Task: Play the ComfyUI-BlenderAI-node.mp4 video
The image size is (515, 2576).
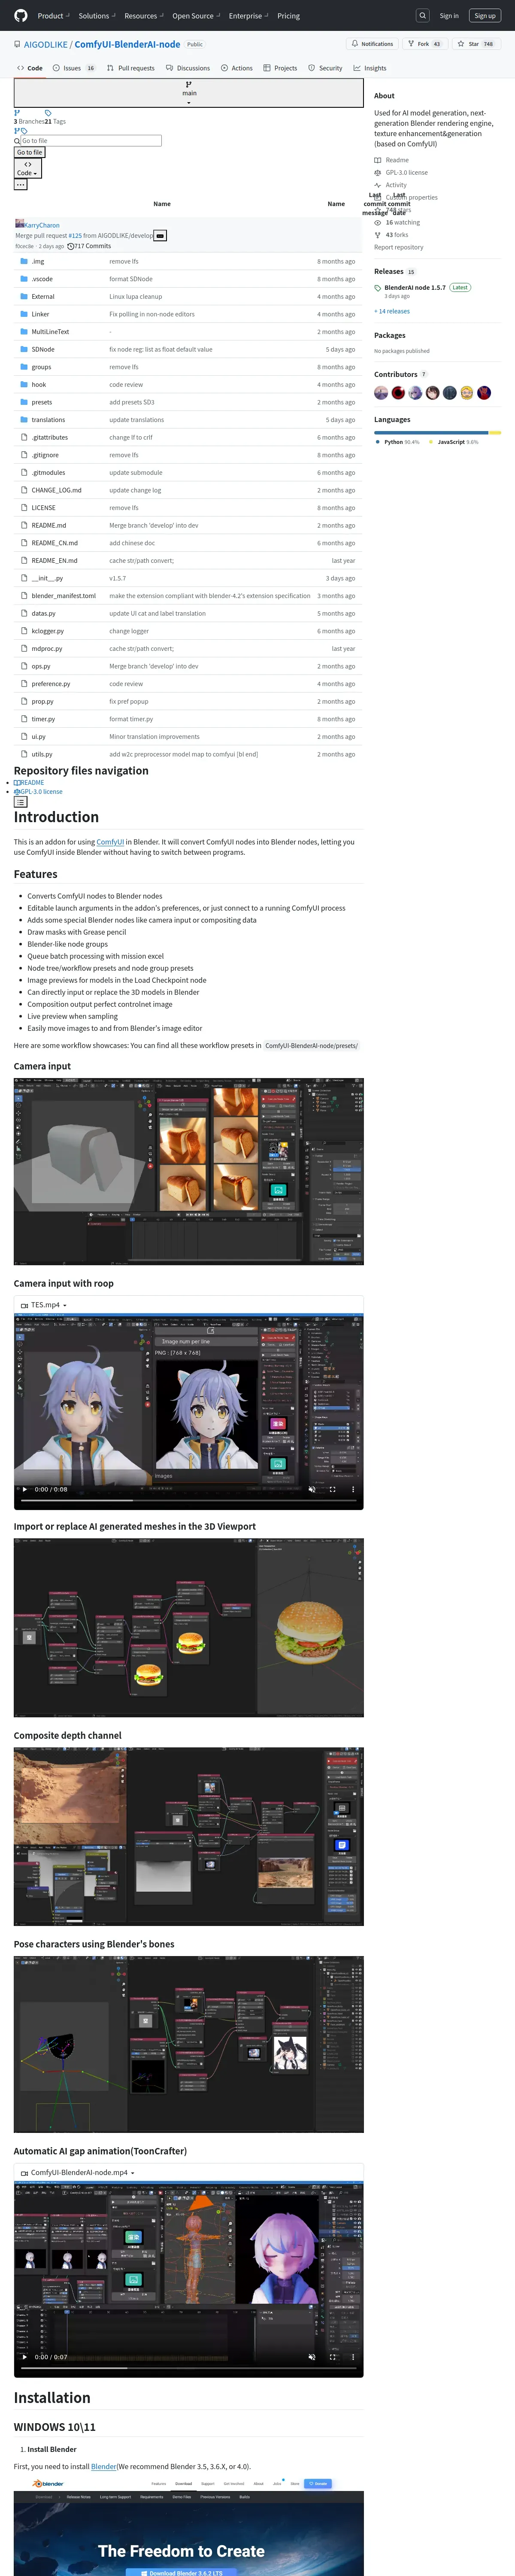Action: click(25, 2357)
